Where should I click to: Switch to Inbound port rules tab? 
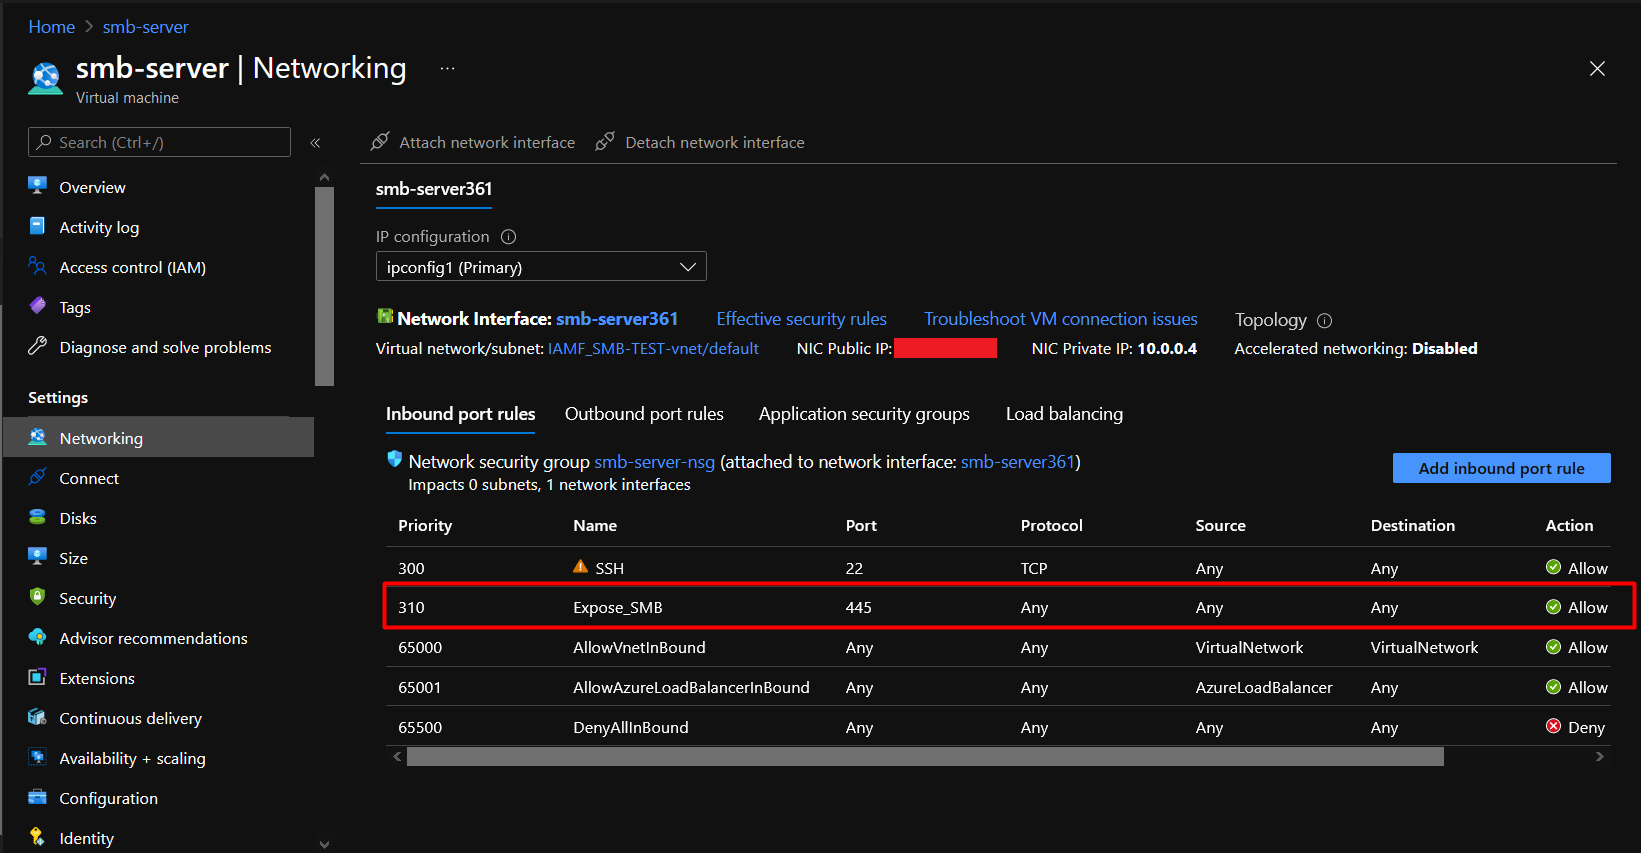coord(460,414)
